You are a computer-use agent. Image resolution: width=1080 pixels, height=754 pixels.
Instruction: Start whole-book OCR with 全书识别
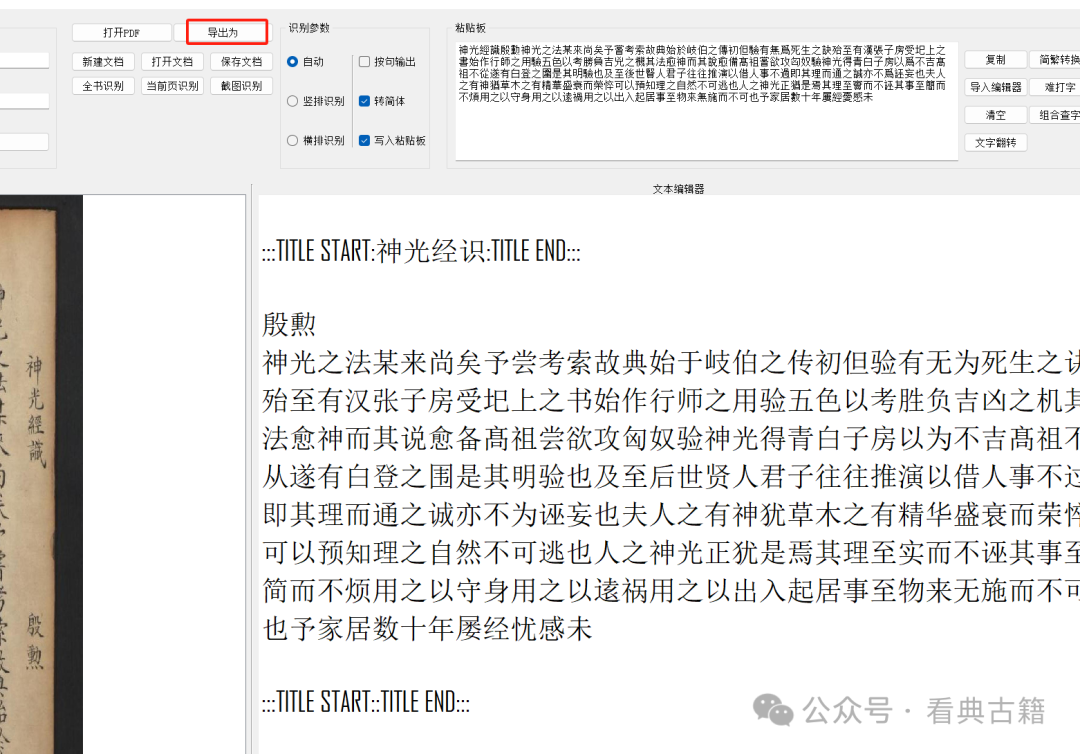pyautogui.click(x=103, y=84)
